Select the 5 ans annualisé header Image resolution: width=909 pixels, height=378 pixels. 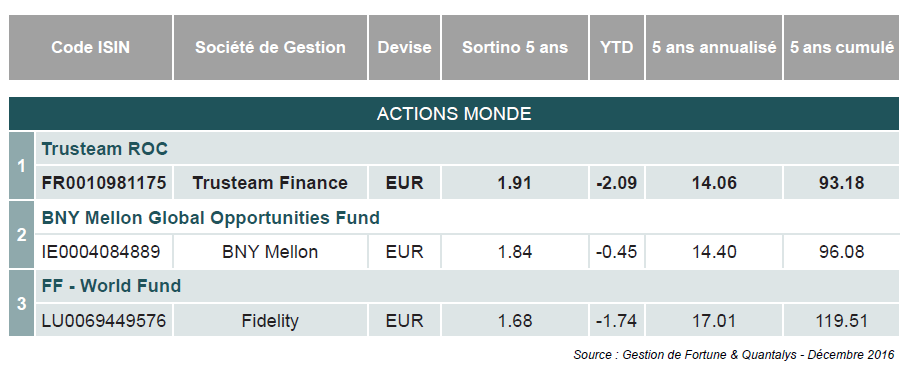(714, 48)
